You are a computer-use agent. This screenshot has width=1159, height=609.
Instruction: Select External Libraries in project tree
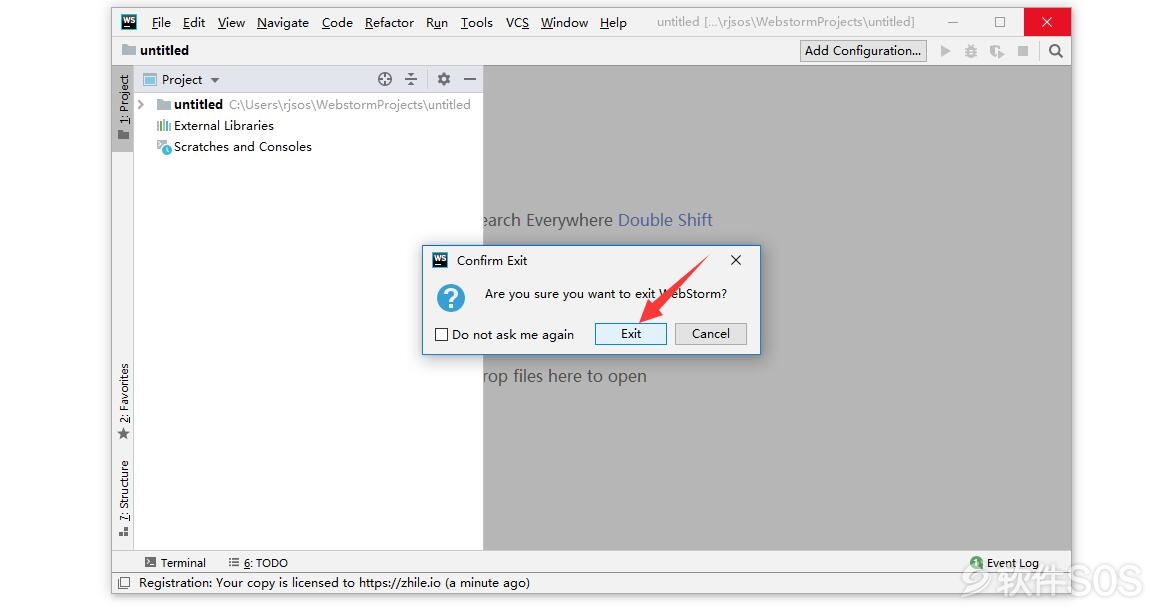coord(223,126)
